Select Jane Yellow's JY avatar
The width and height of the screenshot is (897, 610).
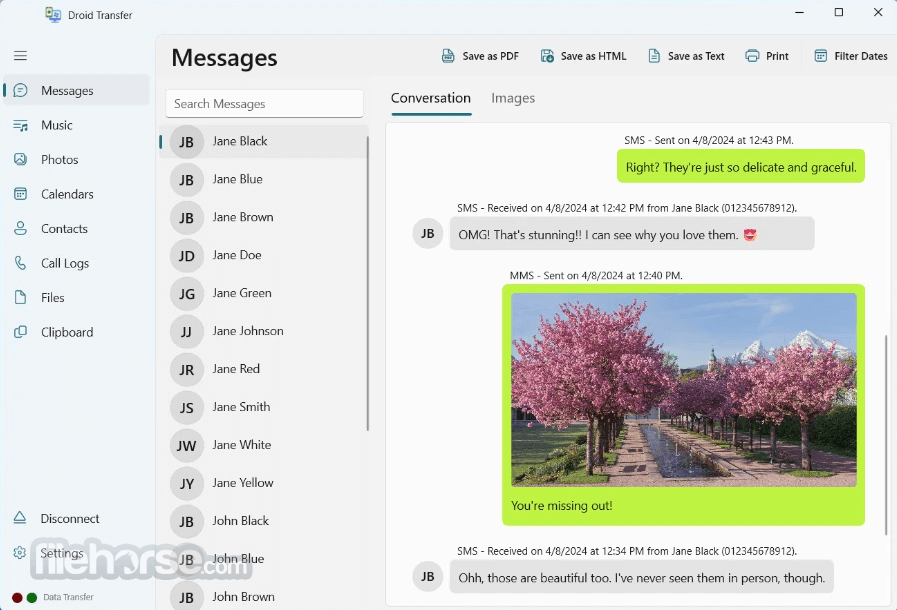click(186, 484)
